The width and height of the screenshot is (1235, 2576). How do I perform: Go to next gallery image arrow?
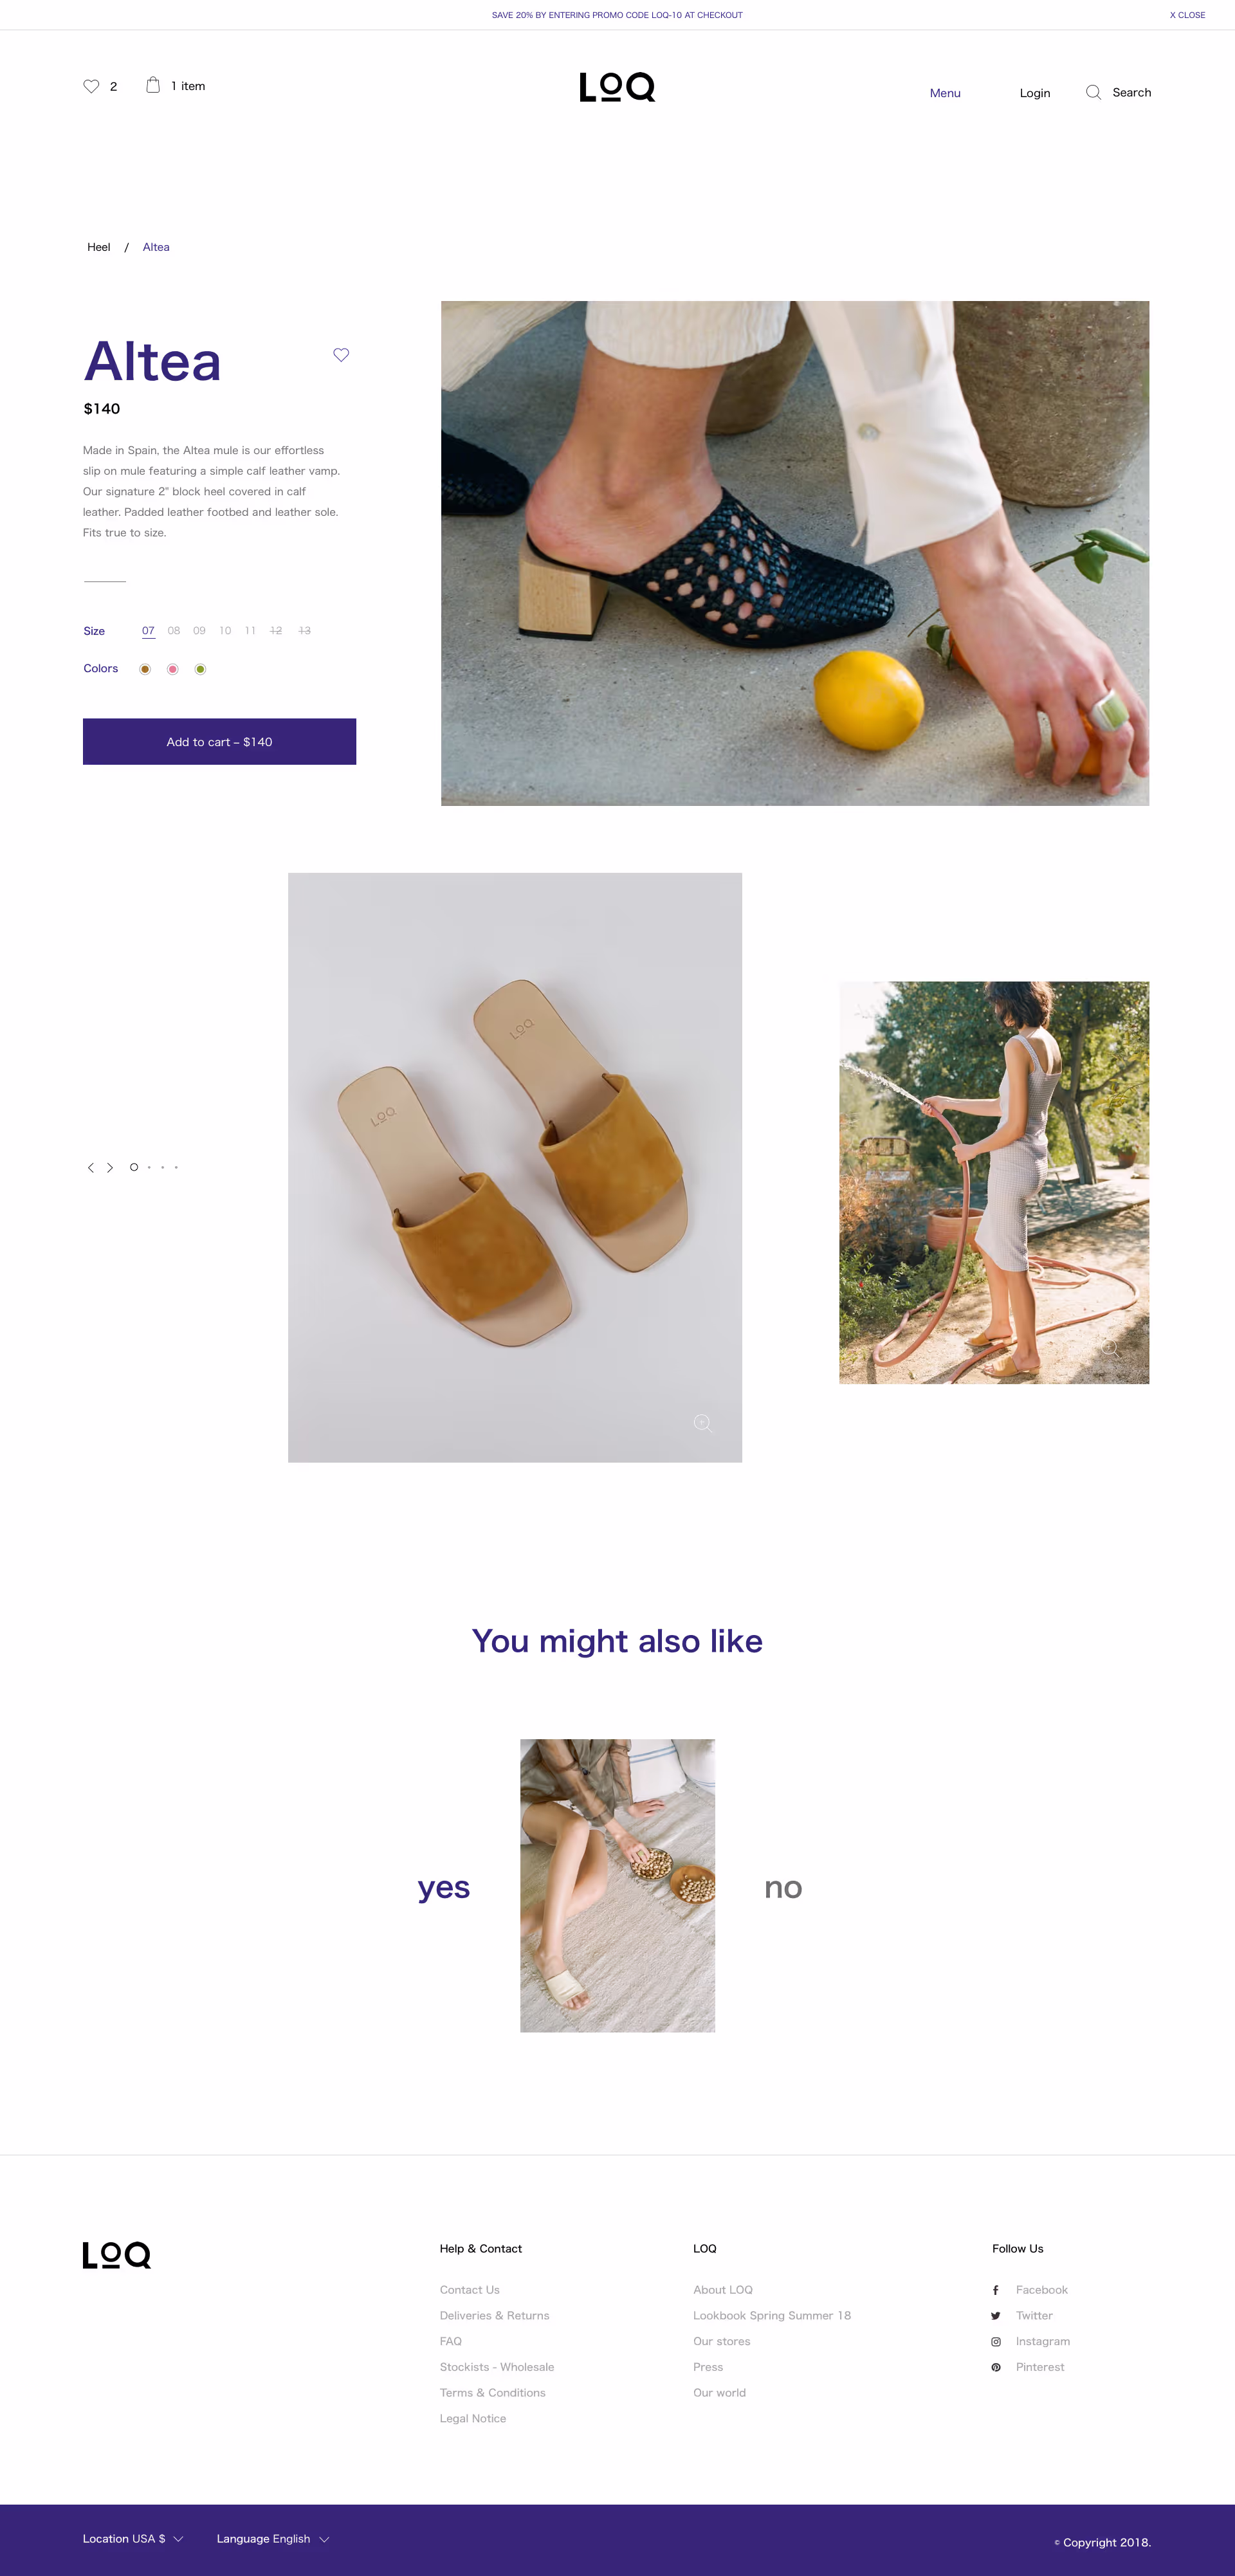pos(110,1167)
